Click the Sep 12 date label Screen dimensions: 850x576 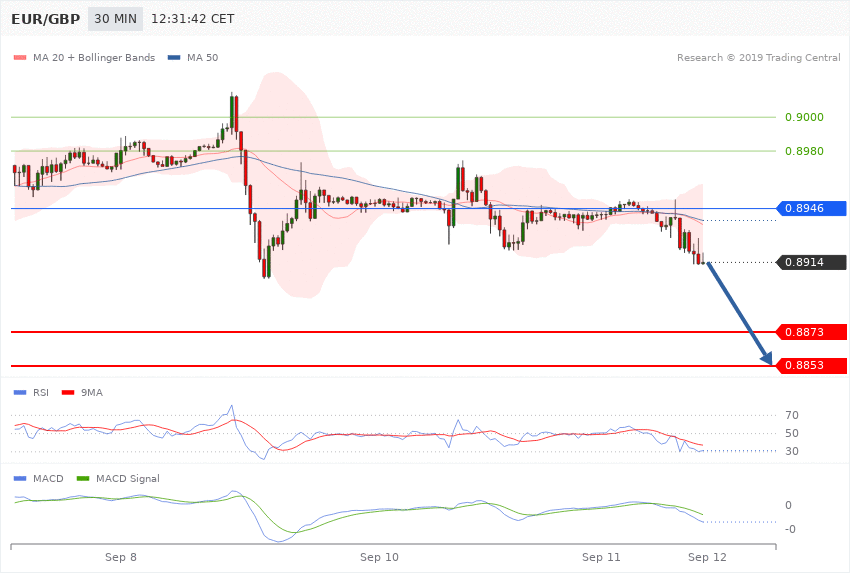[x=707, y=557]
